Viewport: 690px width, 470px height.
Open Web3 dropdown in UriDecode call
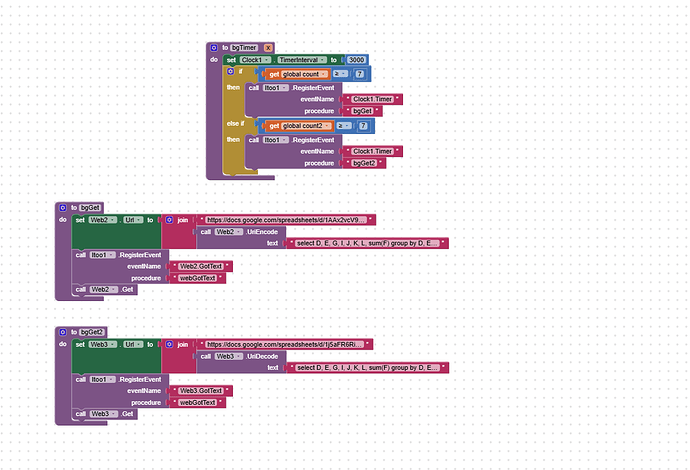228,356
